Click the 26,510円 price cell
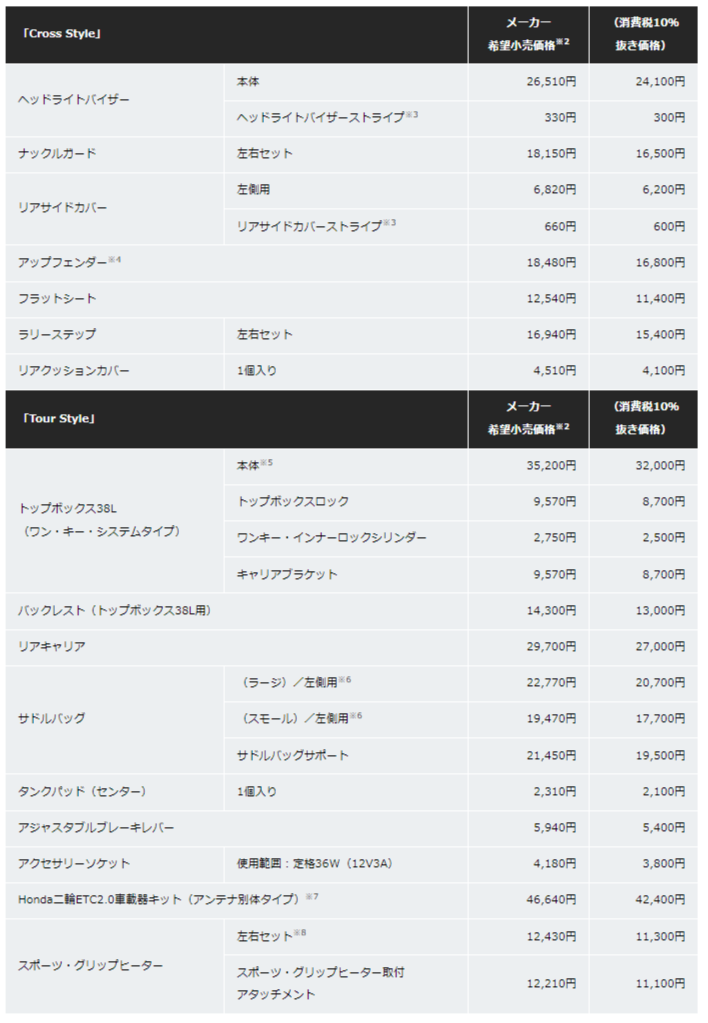This screenshot has height=1023, width=708. tap(550, 81)
